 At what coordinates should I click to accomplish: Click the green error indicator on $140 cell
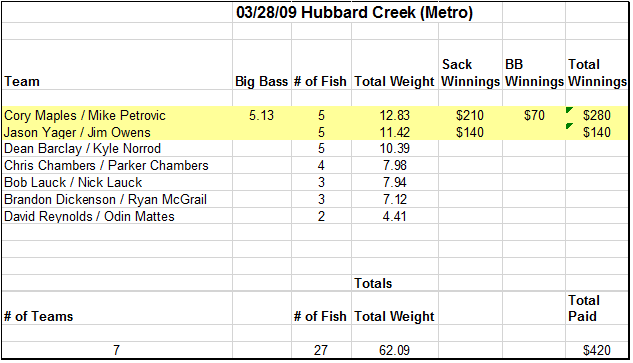[x=569, y=126]
